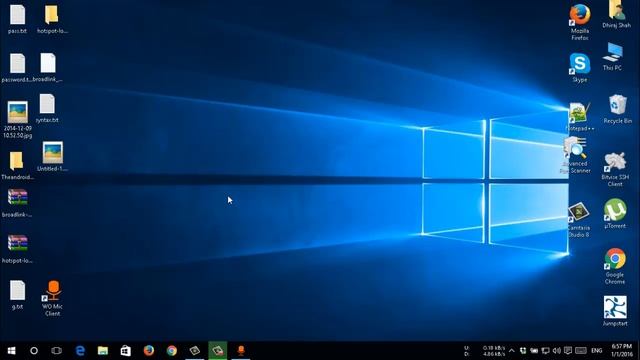Select the Notepad++ desktop shortcut

(x=580, y=117)
